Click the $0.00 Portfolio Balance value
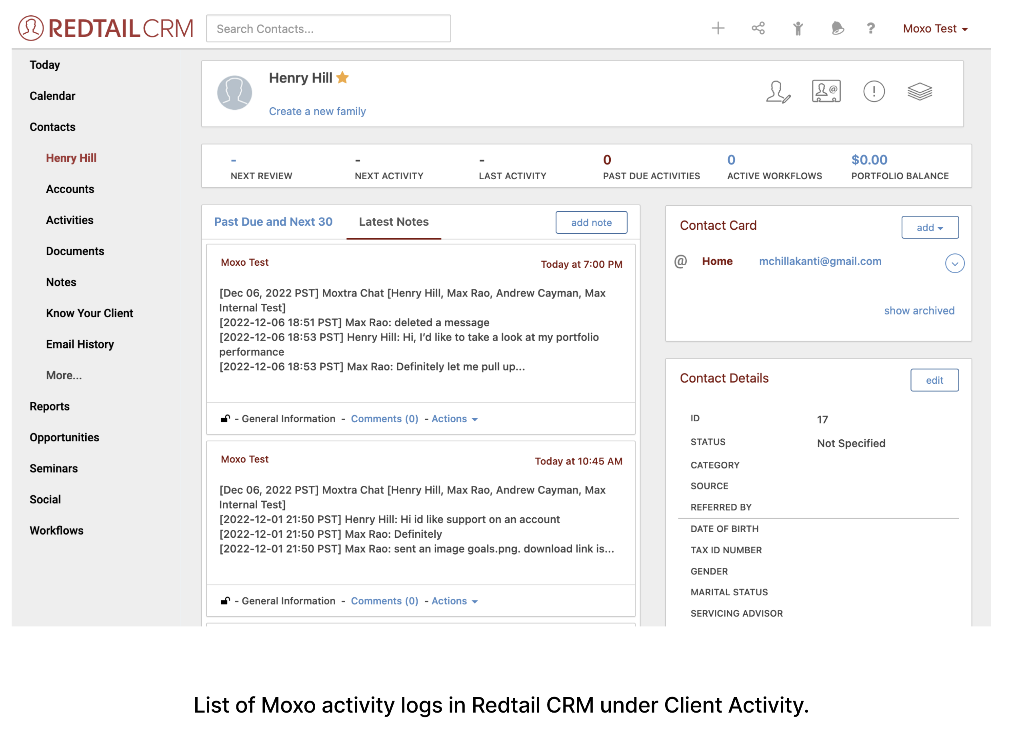This screenshot has height=740, width=1024. (869, 160)
